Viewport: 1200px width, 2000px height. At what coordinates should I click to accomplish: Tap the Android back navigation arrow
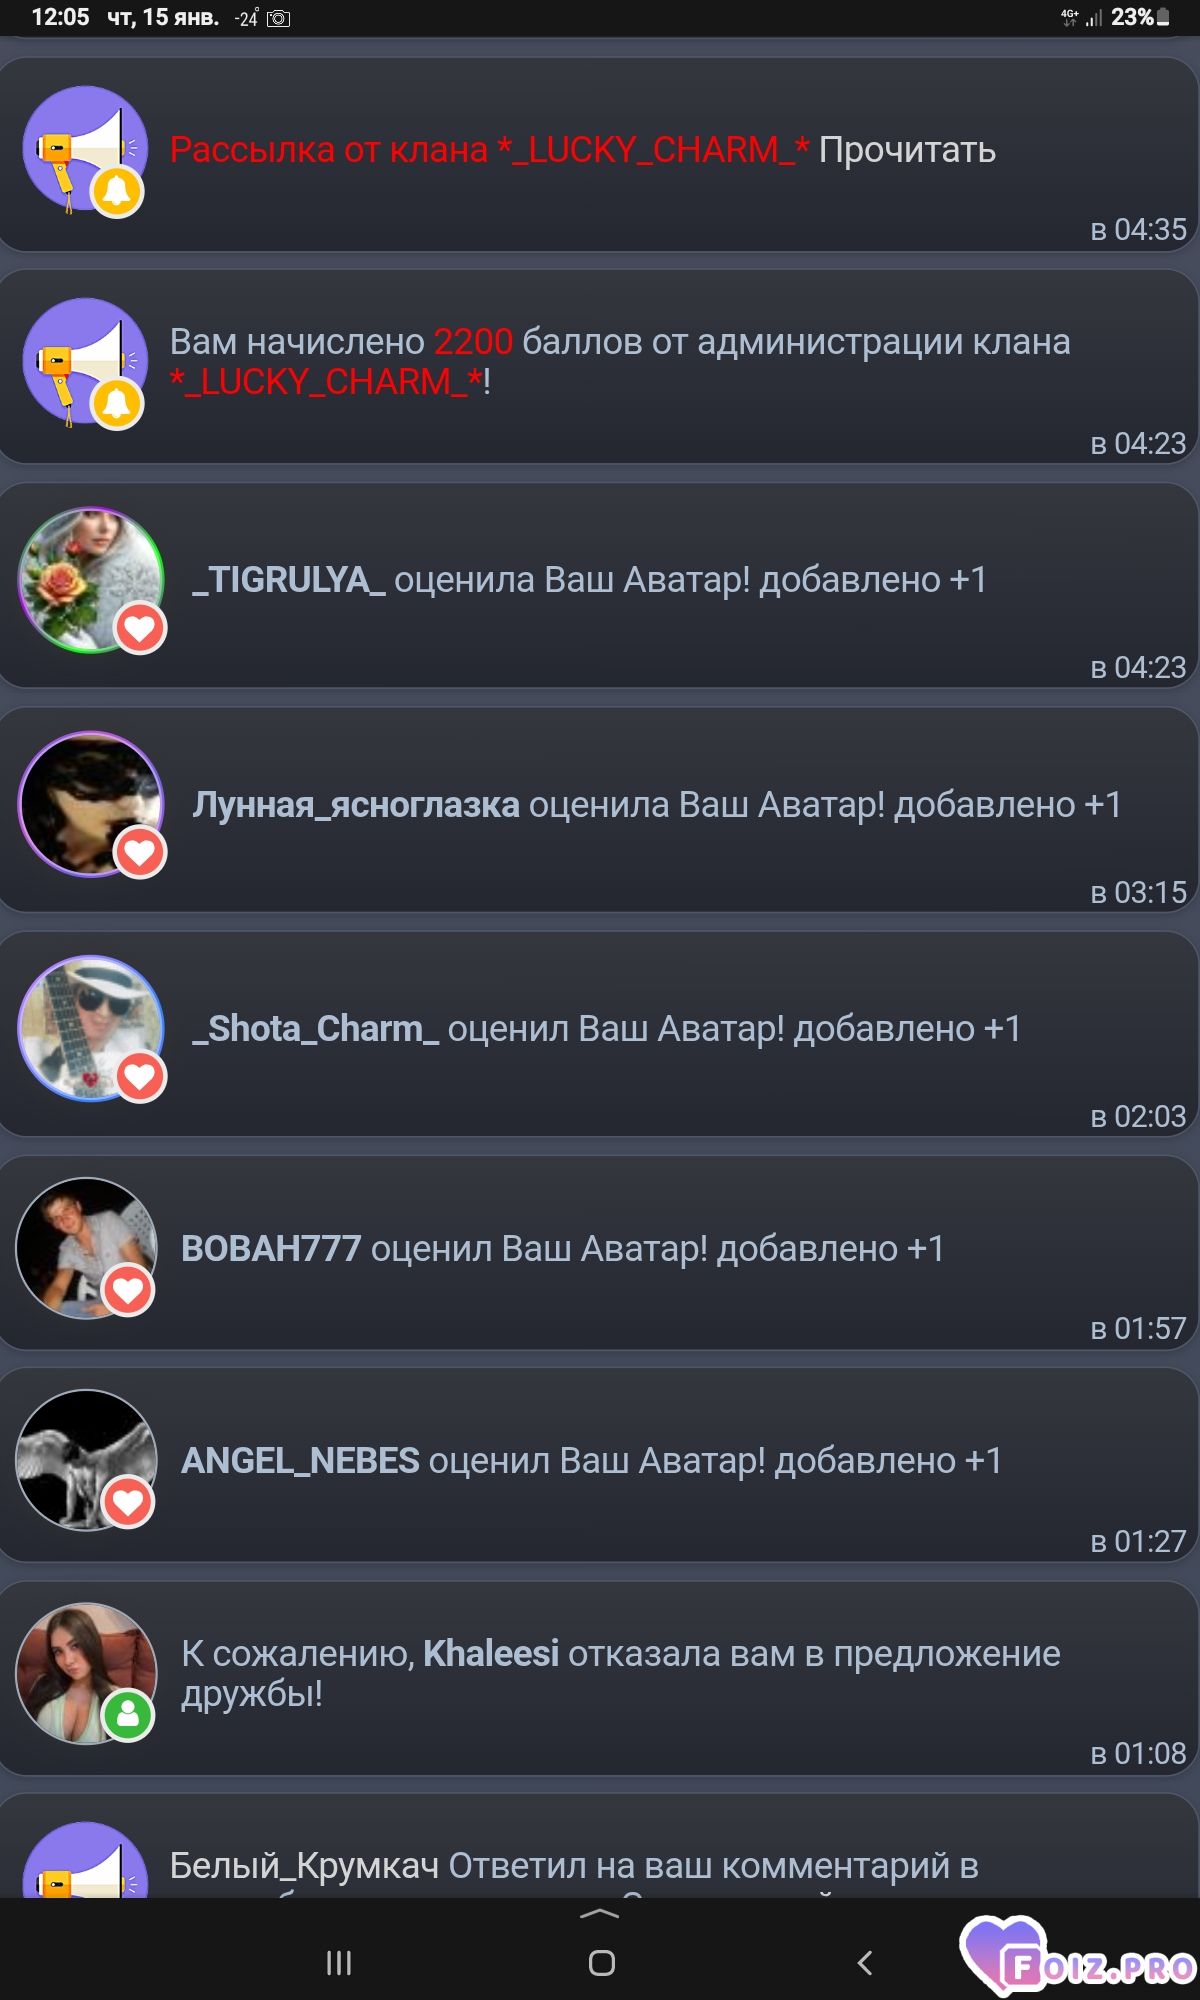865,1963
